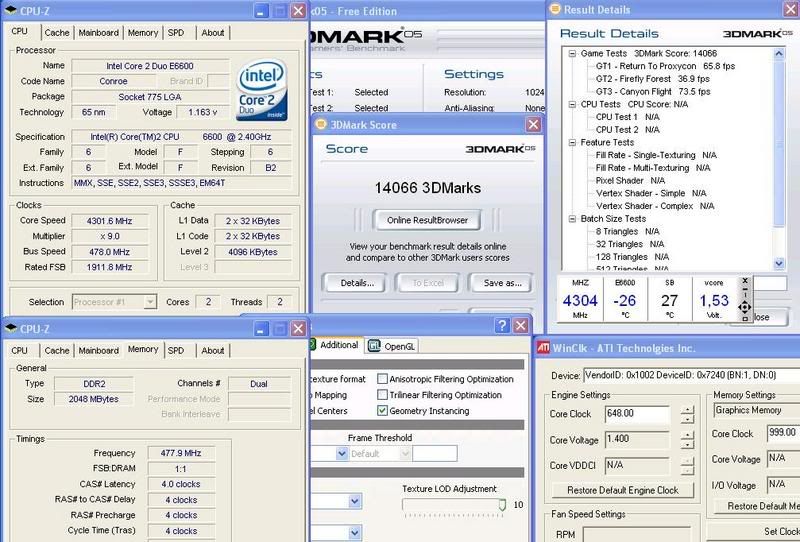
Task: Adjust the Texture LOD Adjustment slider handle
Action: coord(502,505)
